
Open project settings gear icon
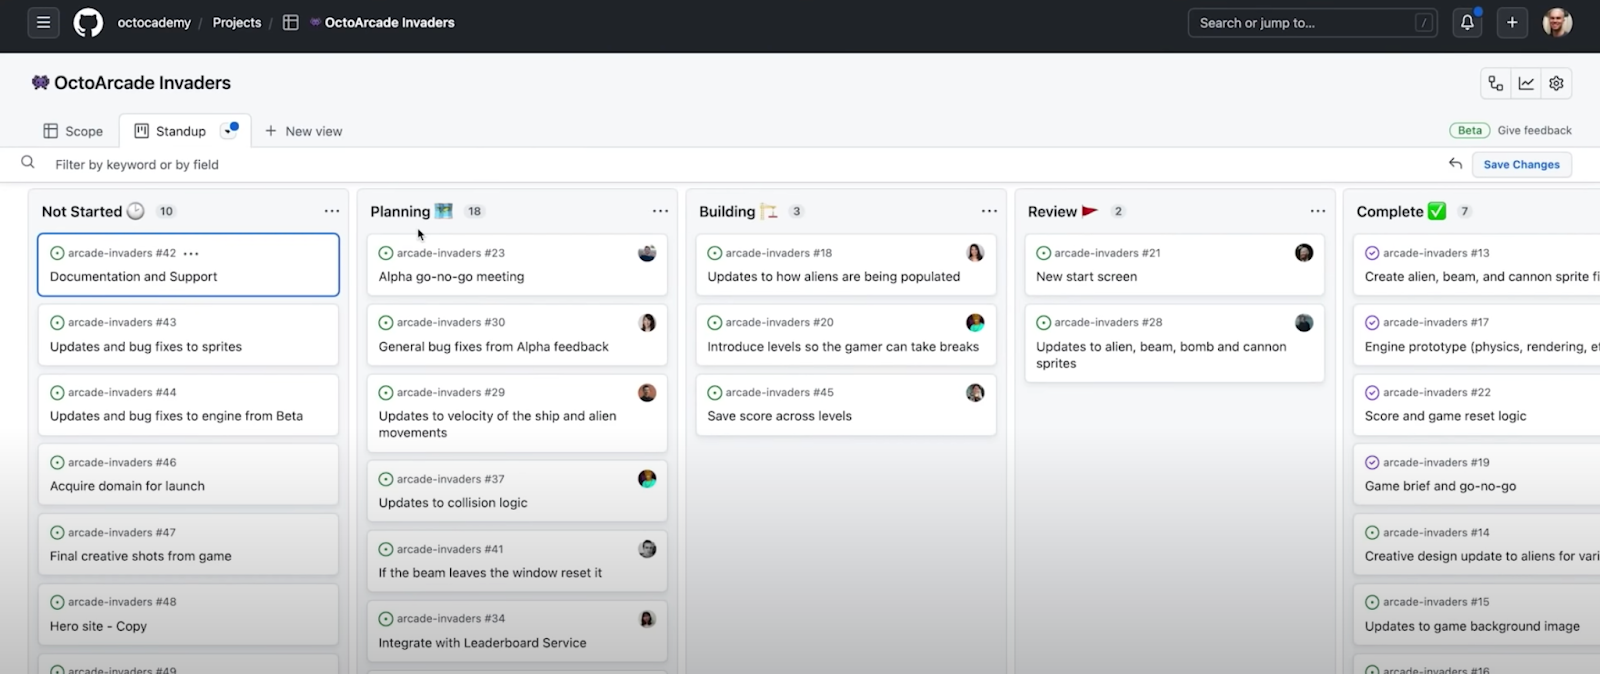coord(1556,83)
